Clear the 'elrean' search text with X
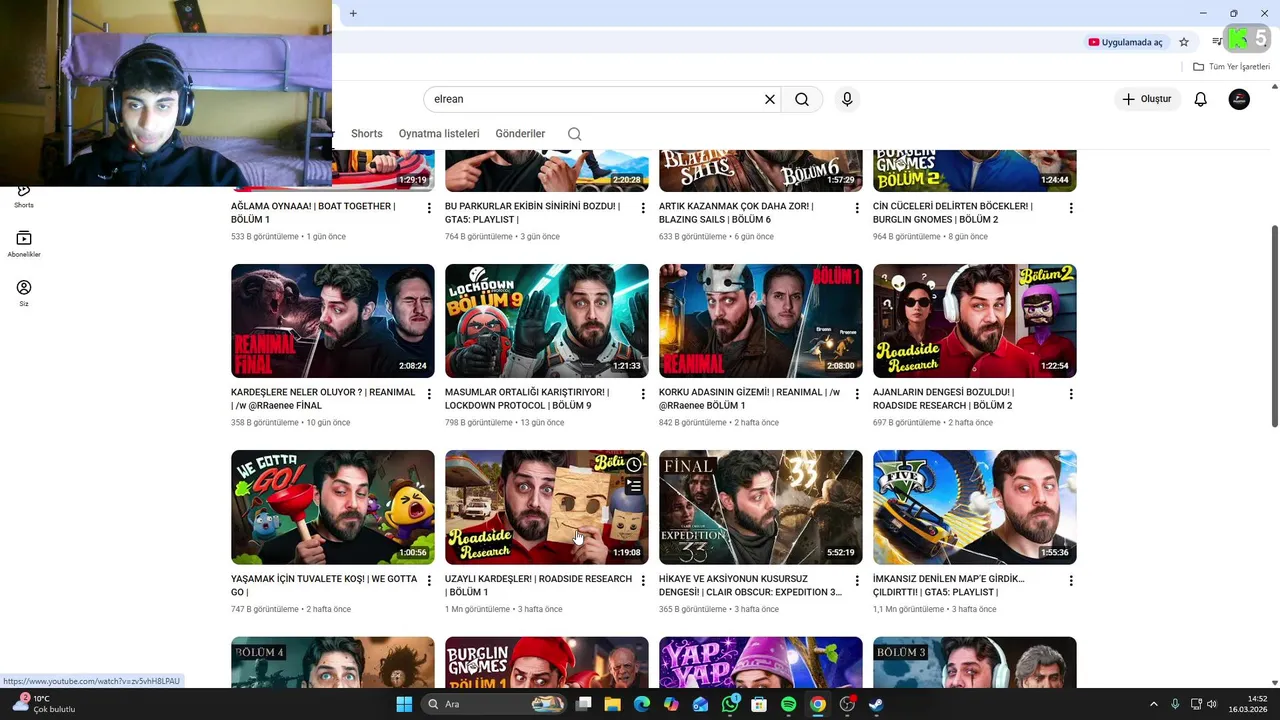Viewport: 1280px width, 720px height. point(770,99)
